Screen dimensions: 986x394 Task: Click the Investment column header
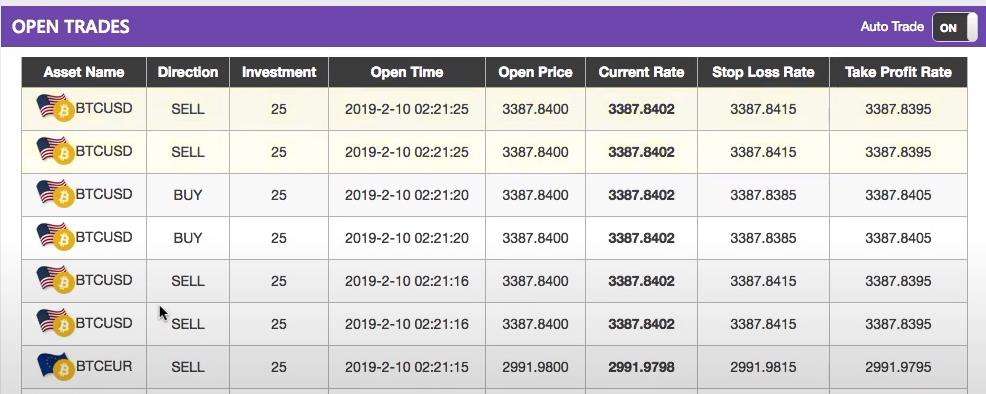pos(279,72)
